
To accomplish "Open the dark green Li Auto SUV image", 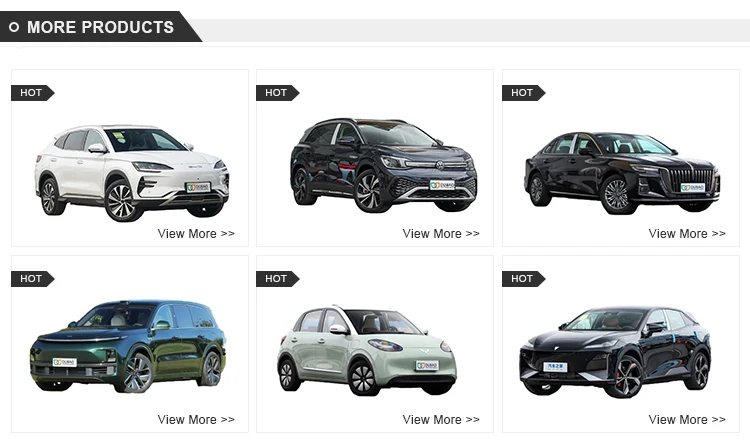I will click(128, 346).
